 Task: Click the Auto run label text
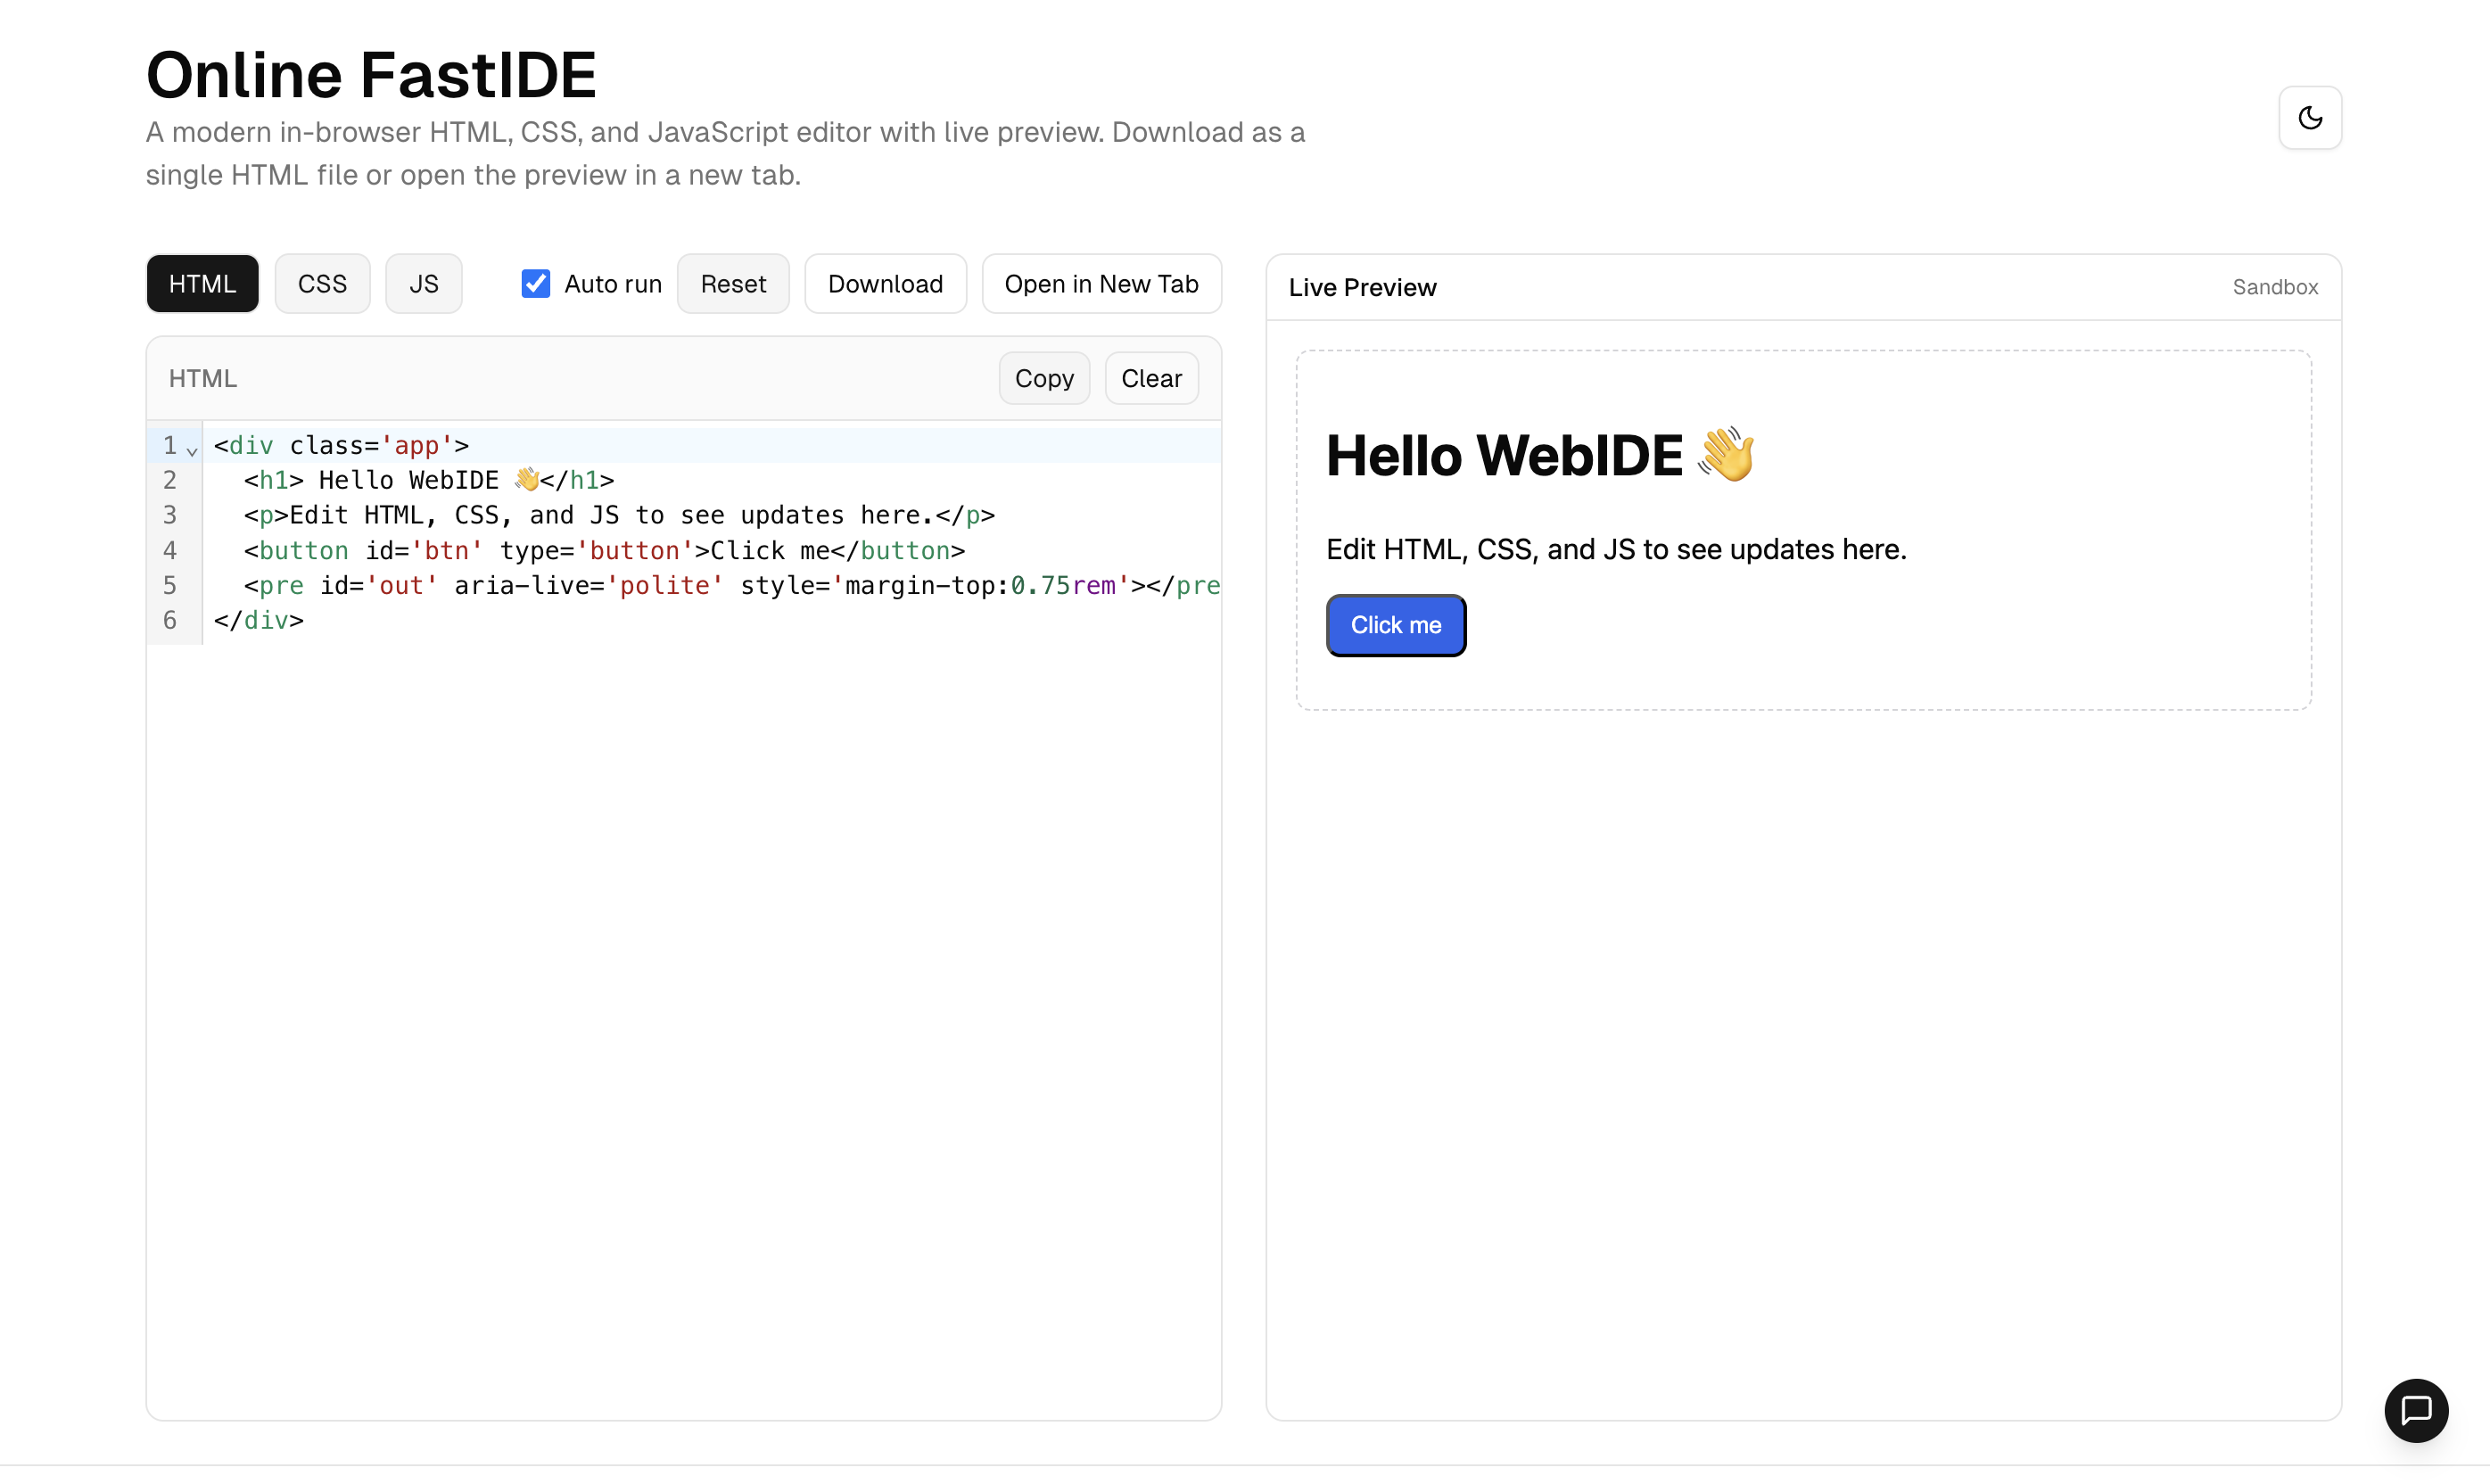pyautogui.click(x=612, y=284)
